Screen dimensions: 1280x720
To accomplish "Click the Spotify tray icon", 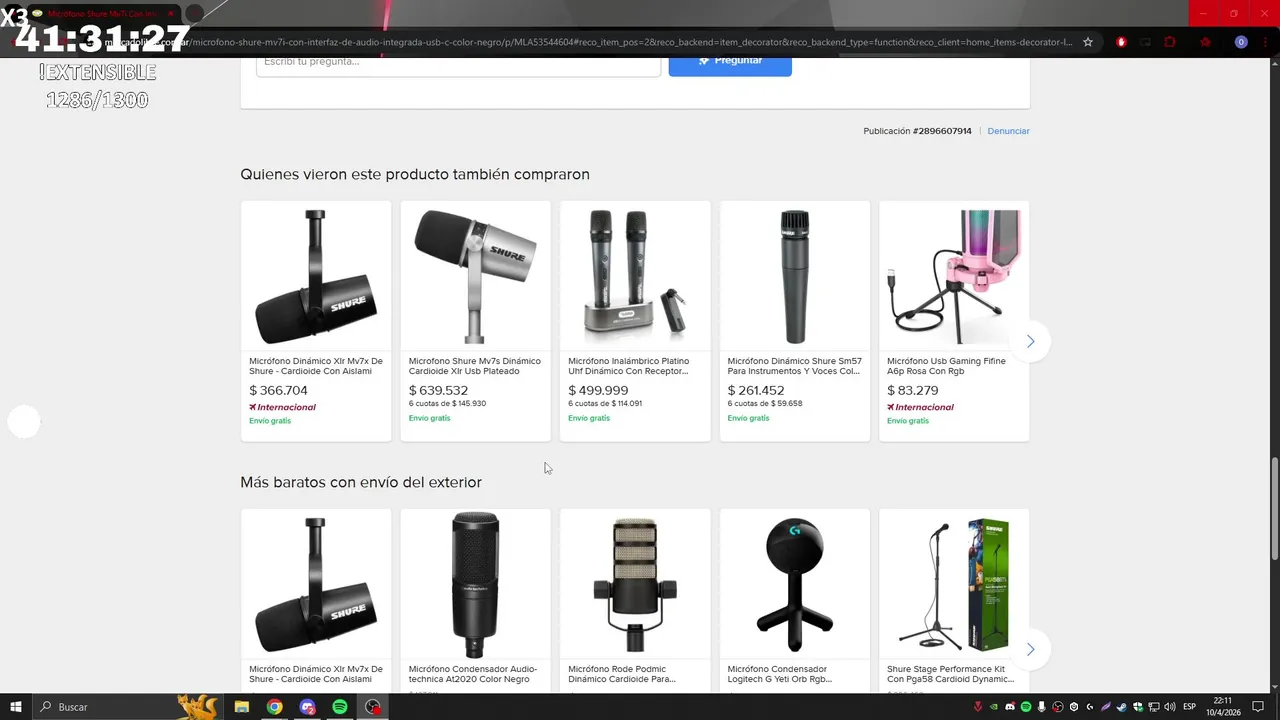I will click(1026, 707).
